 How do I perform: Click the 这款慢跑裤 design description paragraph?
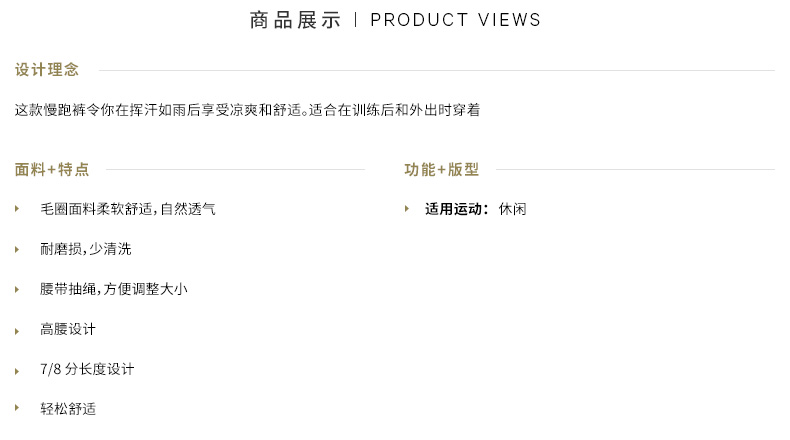click(247, 110)
